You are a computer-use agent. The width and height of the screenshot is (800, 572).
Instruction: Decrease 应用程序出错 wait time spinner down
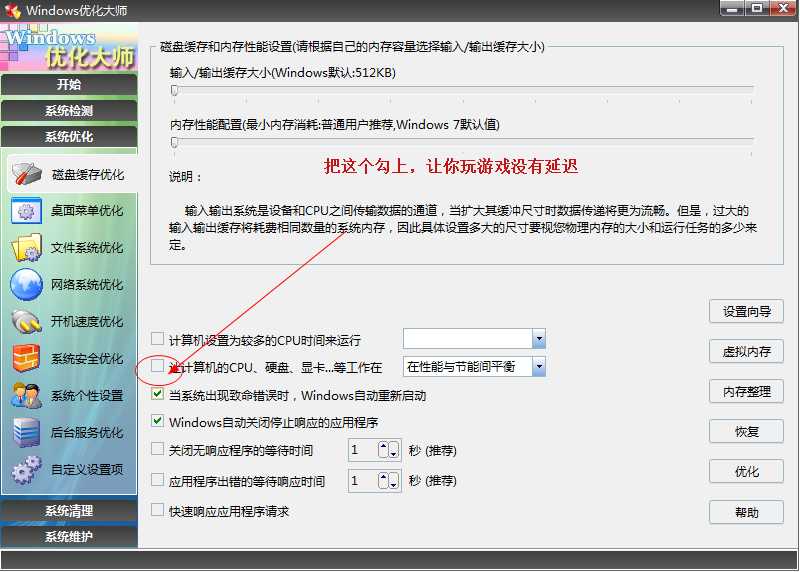[x=393, y=480]
